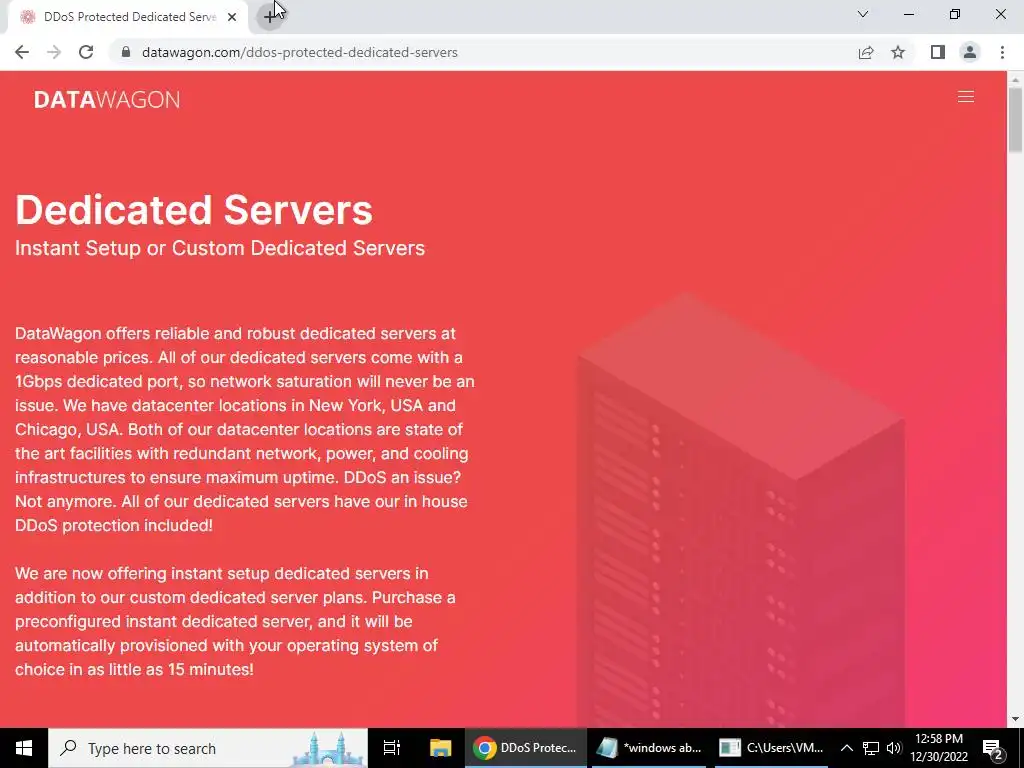The width and height of the screenshot is (1024, 768).
Task: Go to the DataWagon logo home link
Action: click(107, 99)
